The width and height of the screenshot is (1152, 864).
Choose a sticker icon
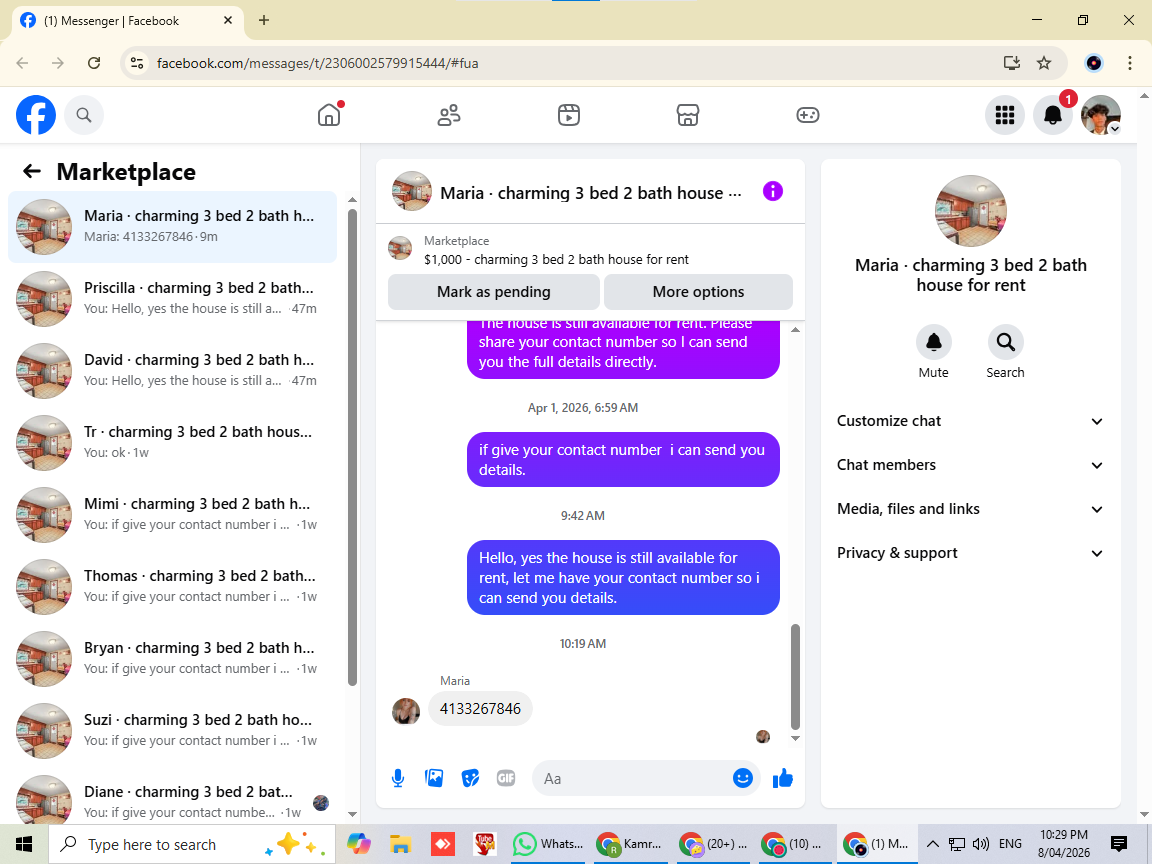(x=470, y=778)
